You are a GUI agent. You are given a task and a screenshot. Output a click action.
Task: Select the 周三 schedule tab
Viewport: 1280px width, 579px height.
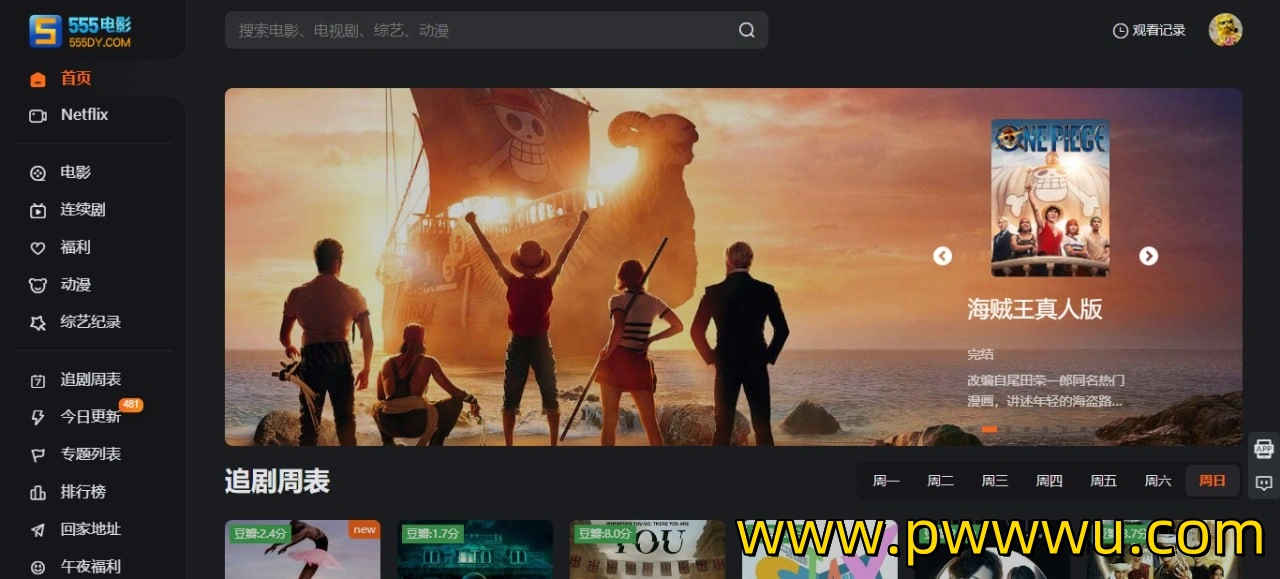coord(994,481)
